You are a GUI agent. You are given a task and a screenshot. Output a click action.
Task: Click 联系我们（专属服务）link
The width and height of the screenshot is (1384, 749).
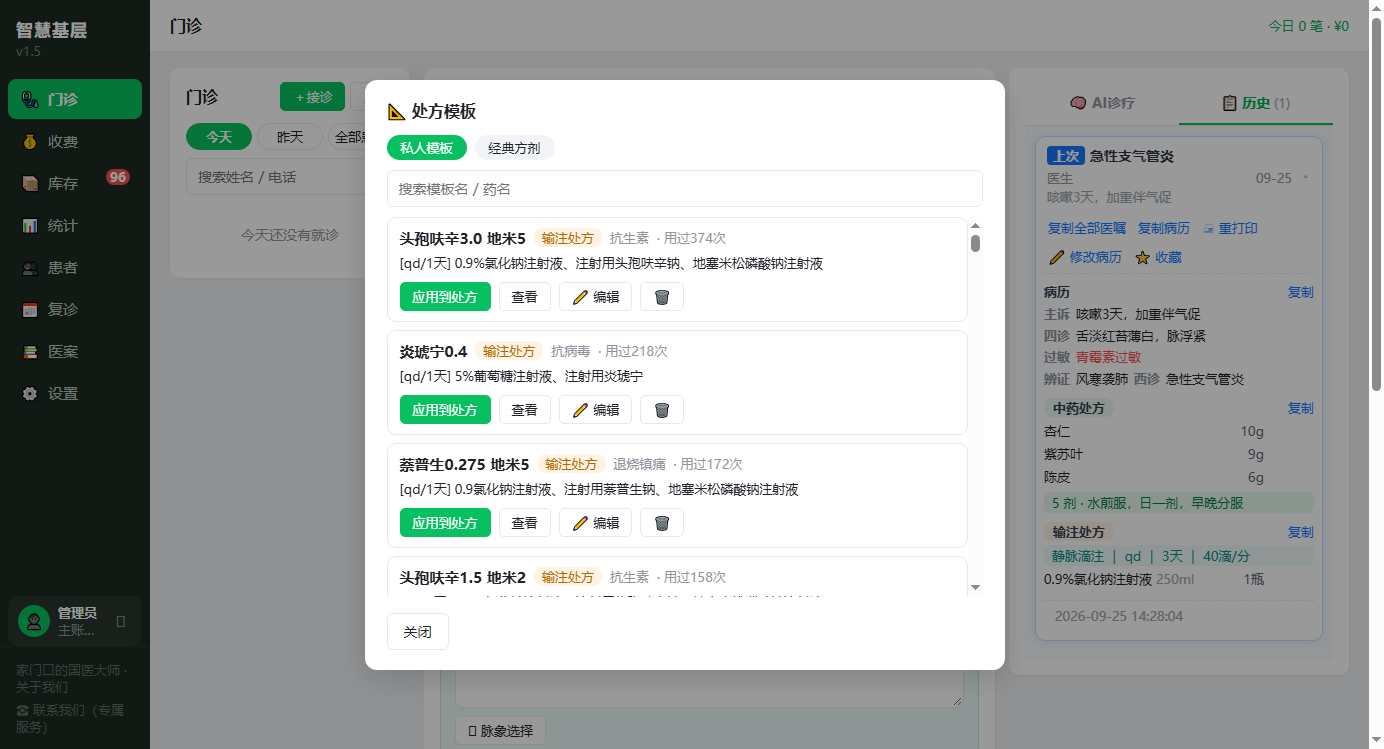pyautogui.click(x=70, y=718)
